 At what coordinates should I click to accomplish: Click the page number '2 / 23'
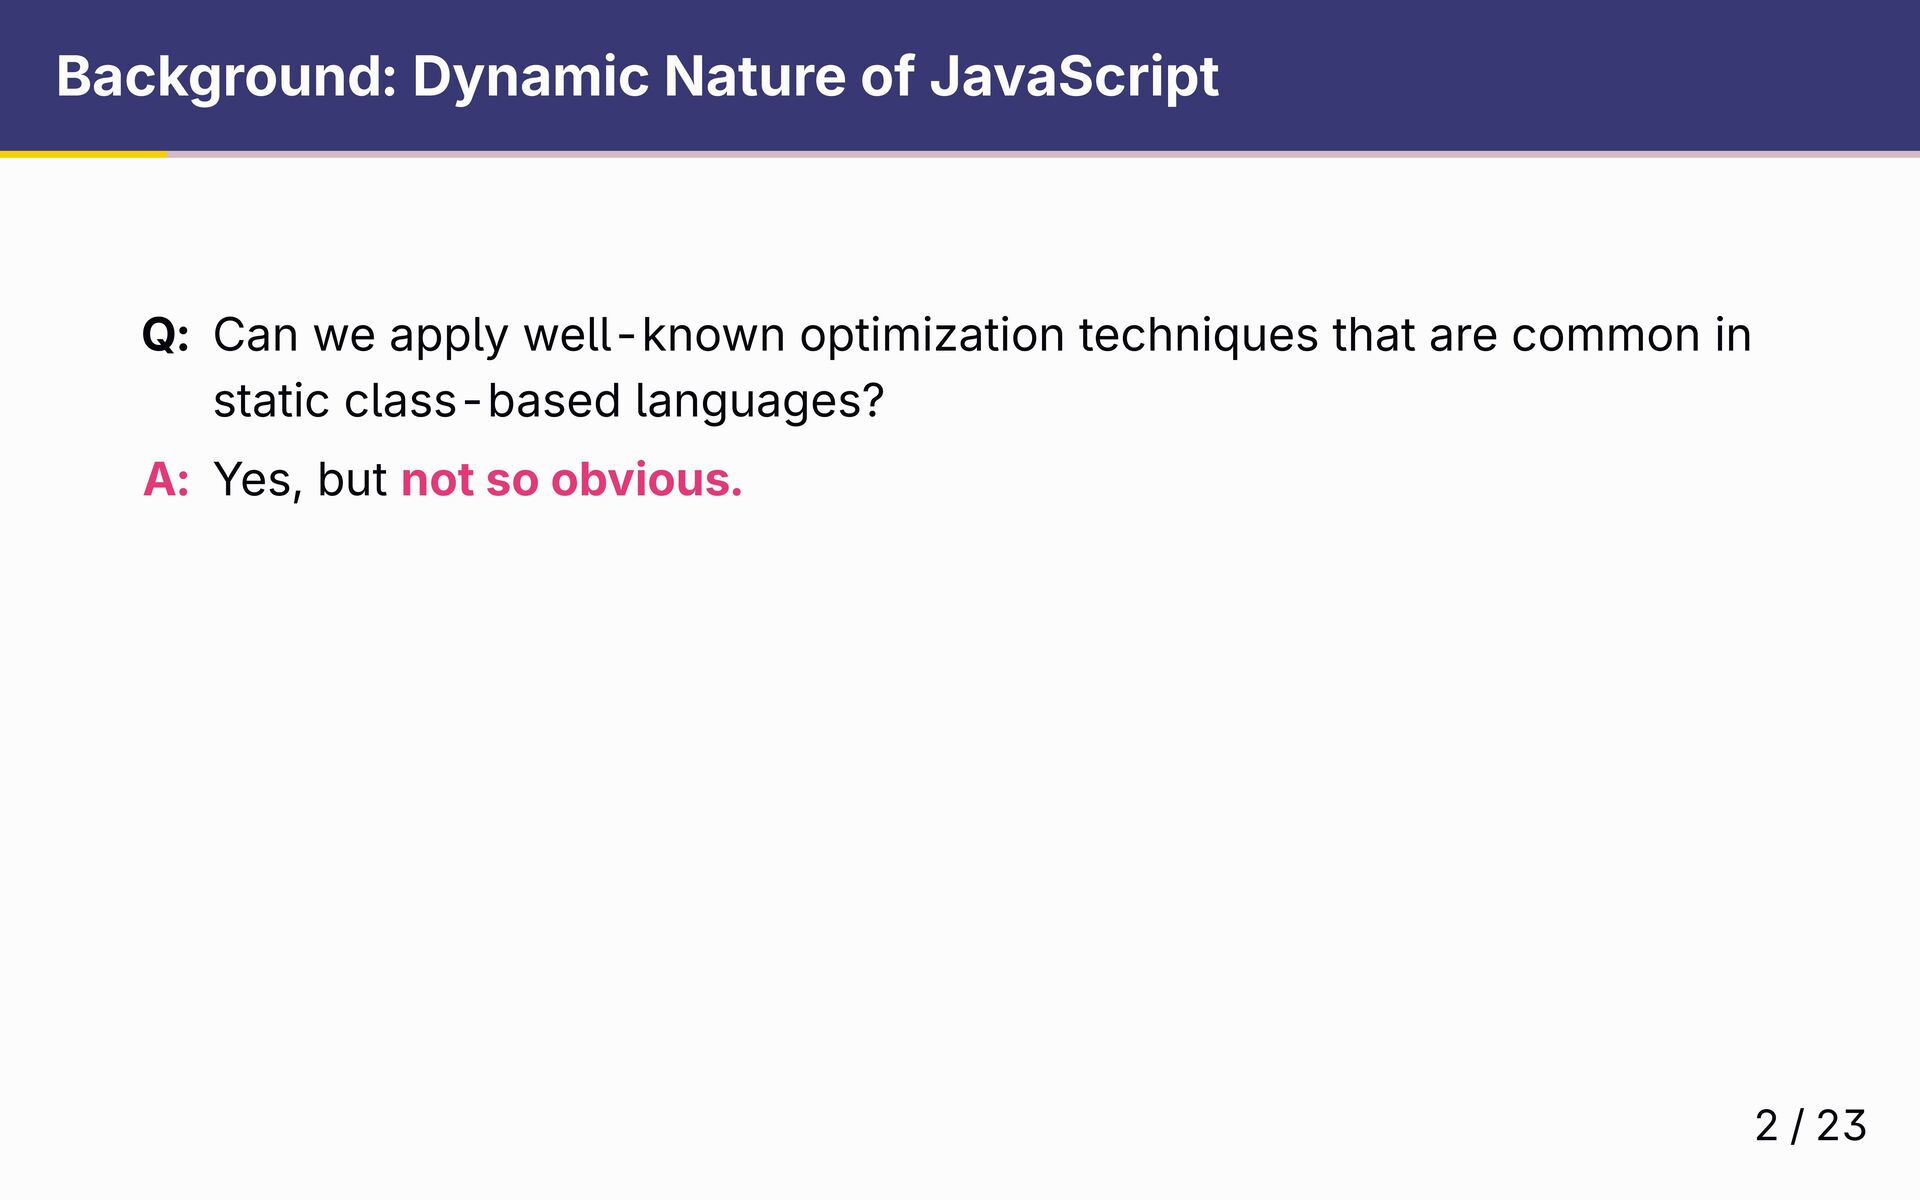click(1811, 1126)
